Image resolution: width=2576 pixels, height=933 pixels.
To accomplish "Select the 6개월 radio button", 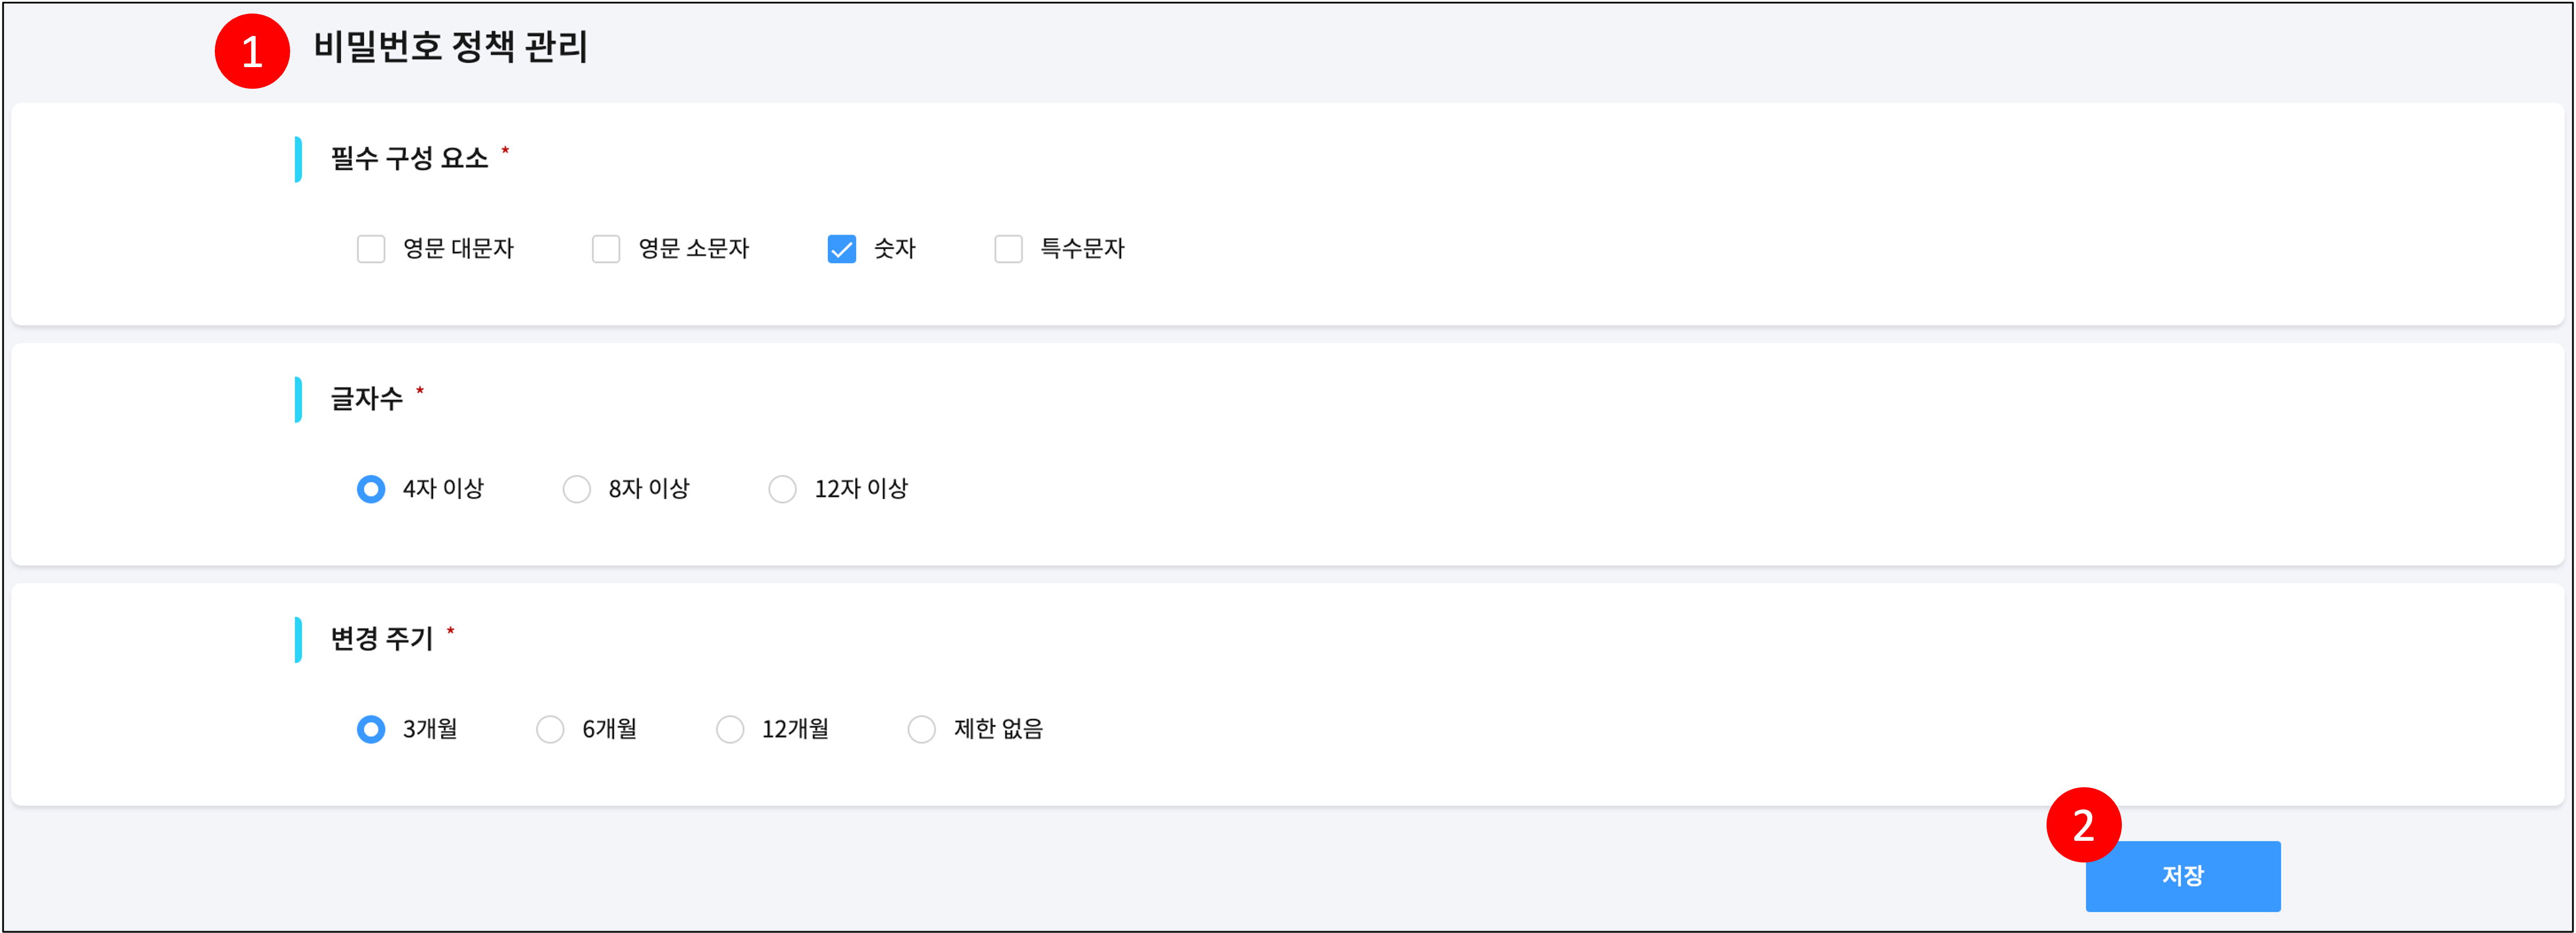I will click(x=550, y=729).
